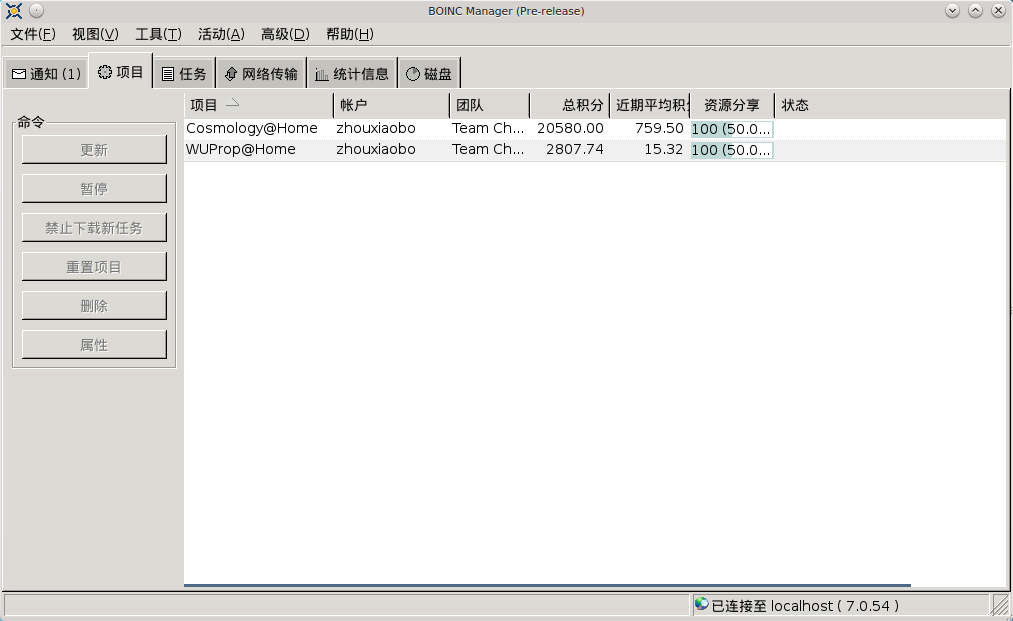
Task: Click the envelope icon on the 通知 tab
Action: tap(19, 74)
